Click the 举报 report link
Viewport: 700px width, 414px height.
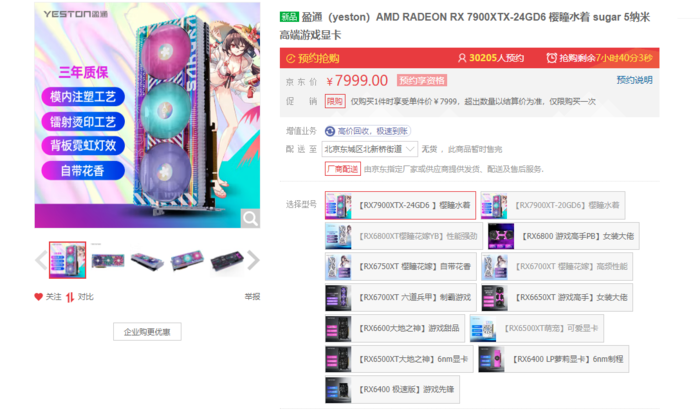coord(252,297)
